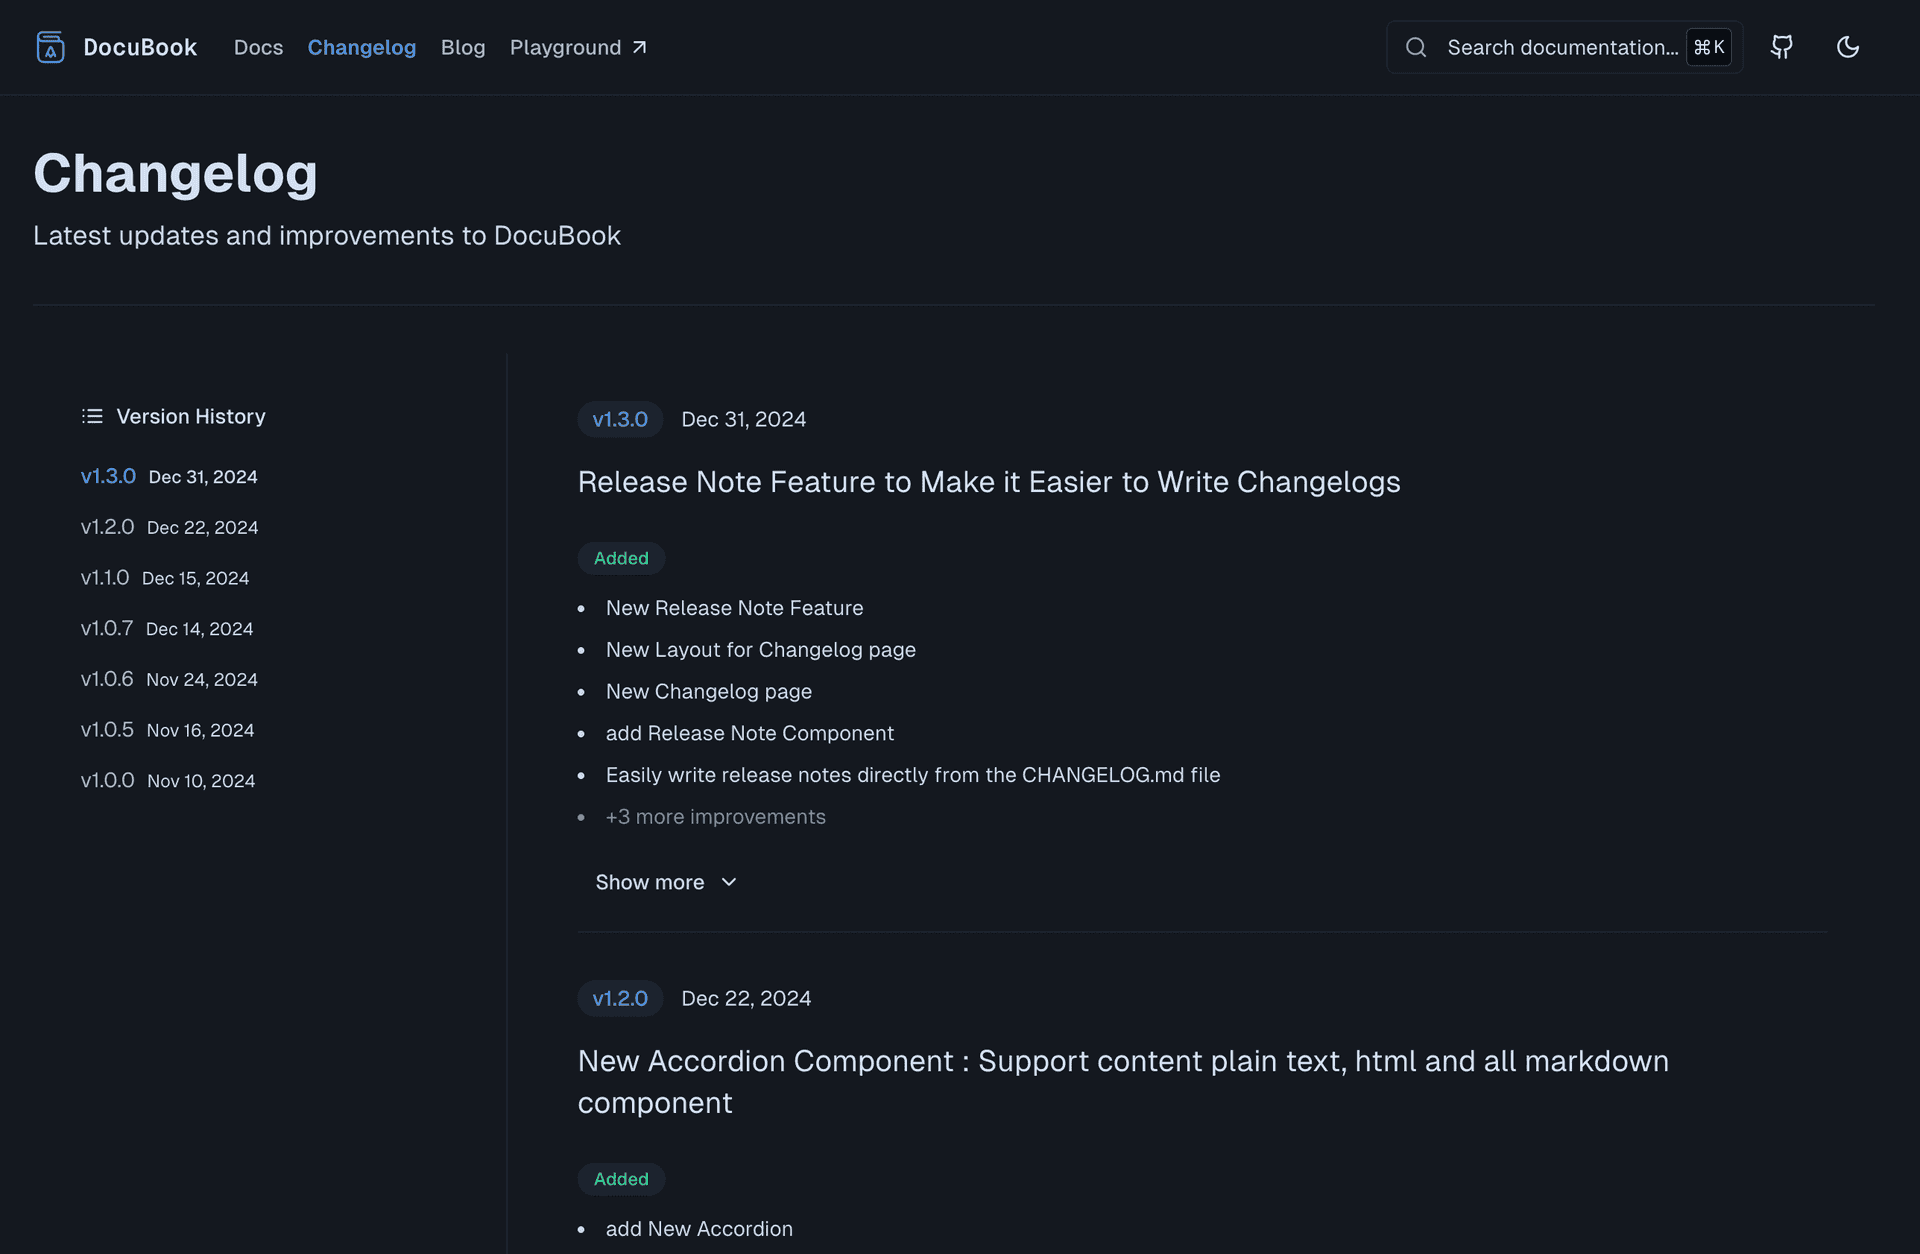Select v1.1.0 from the version list
Screen dimensions: 1920x1254
coord(104,577)
